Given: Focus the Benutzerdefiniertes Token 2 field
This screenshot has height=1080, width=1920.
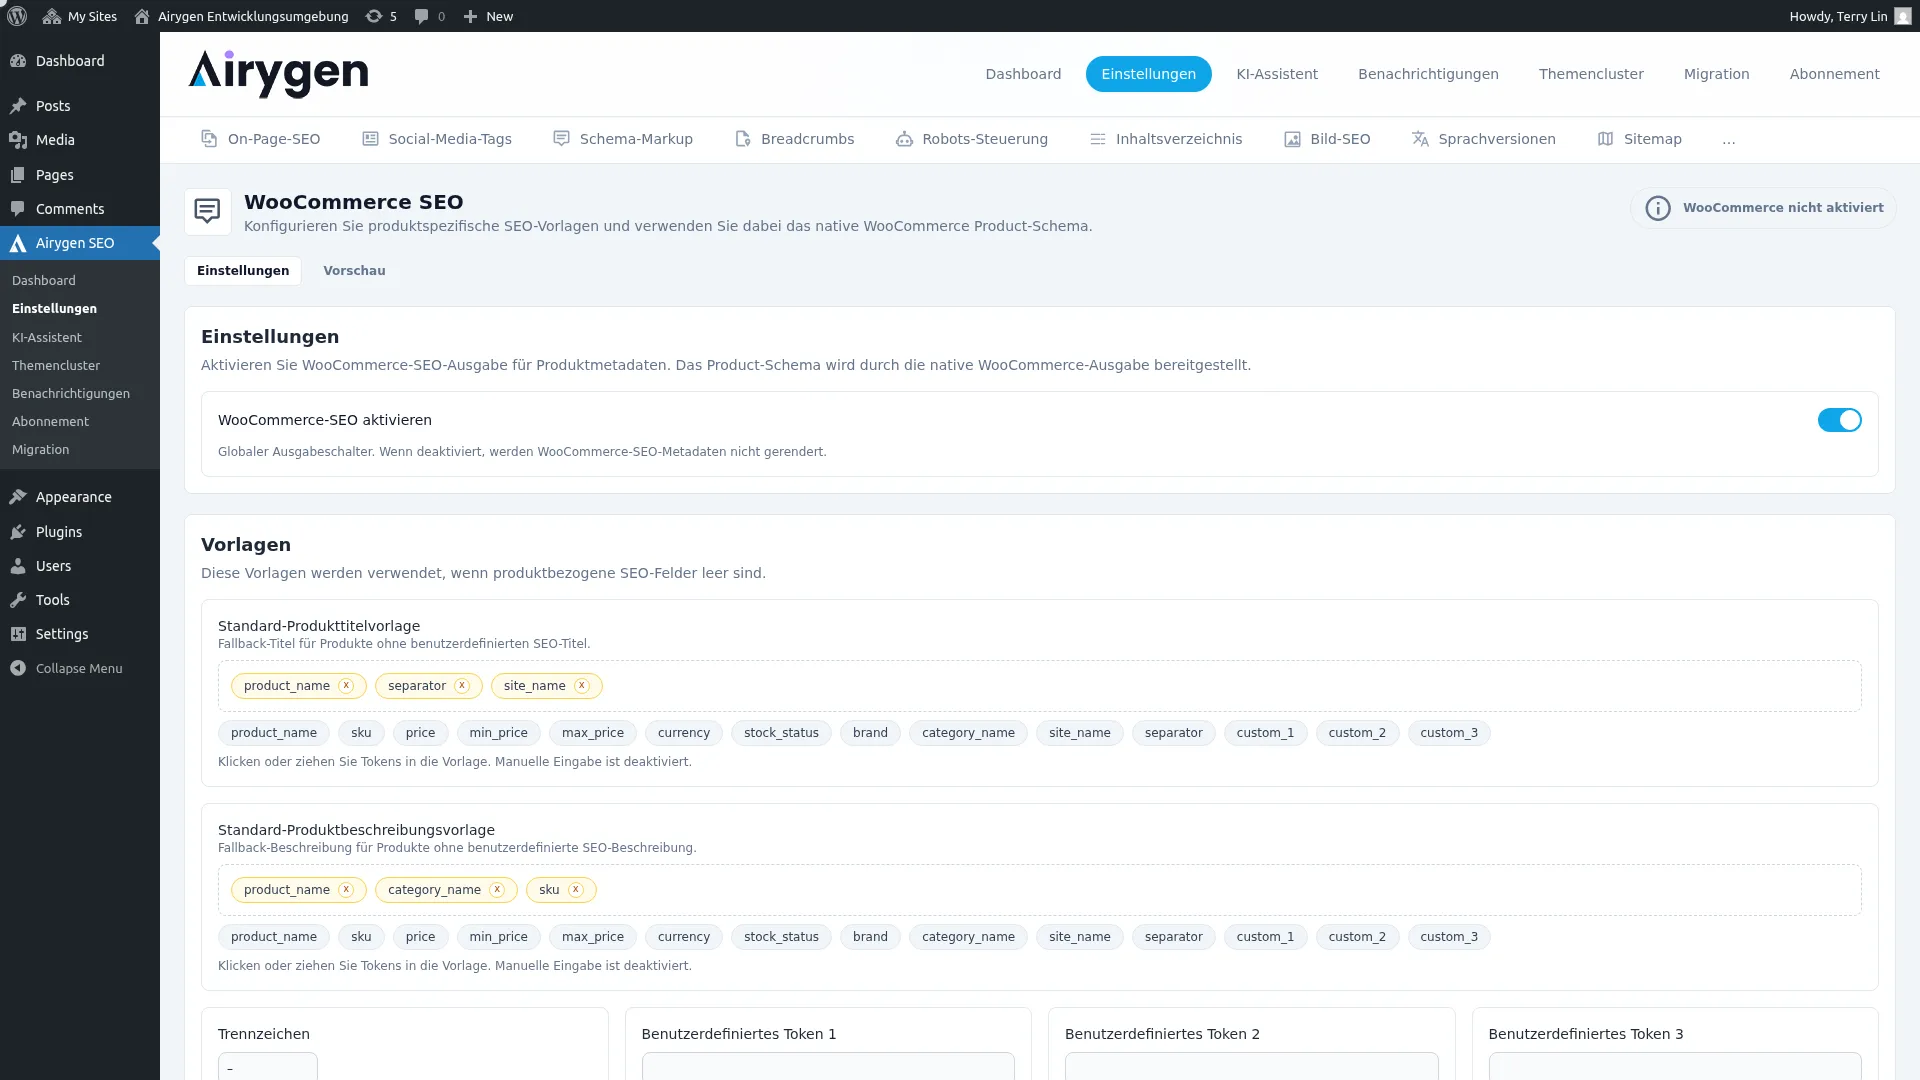Looking at the screenshot, I should pyautogui.click(x=1251, y=1066).
